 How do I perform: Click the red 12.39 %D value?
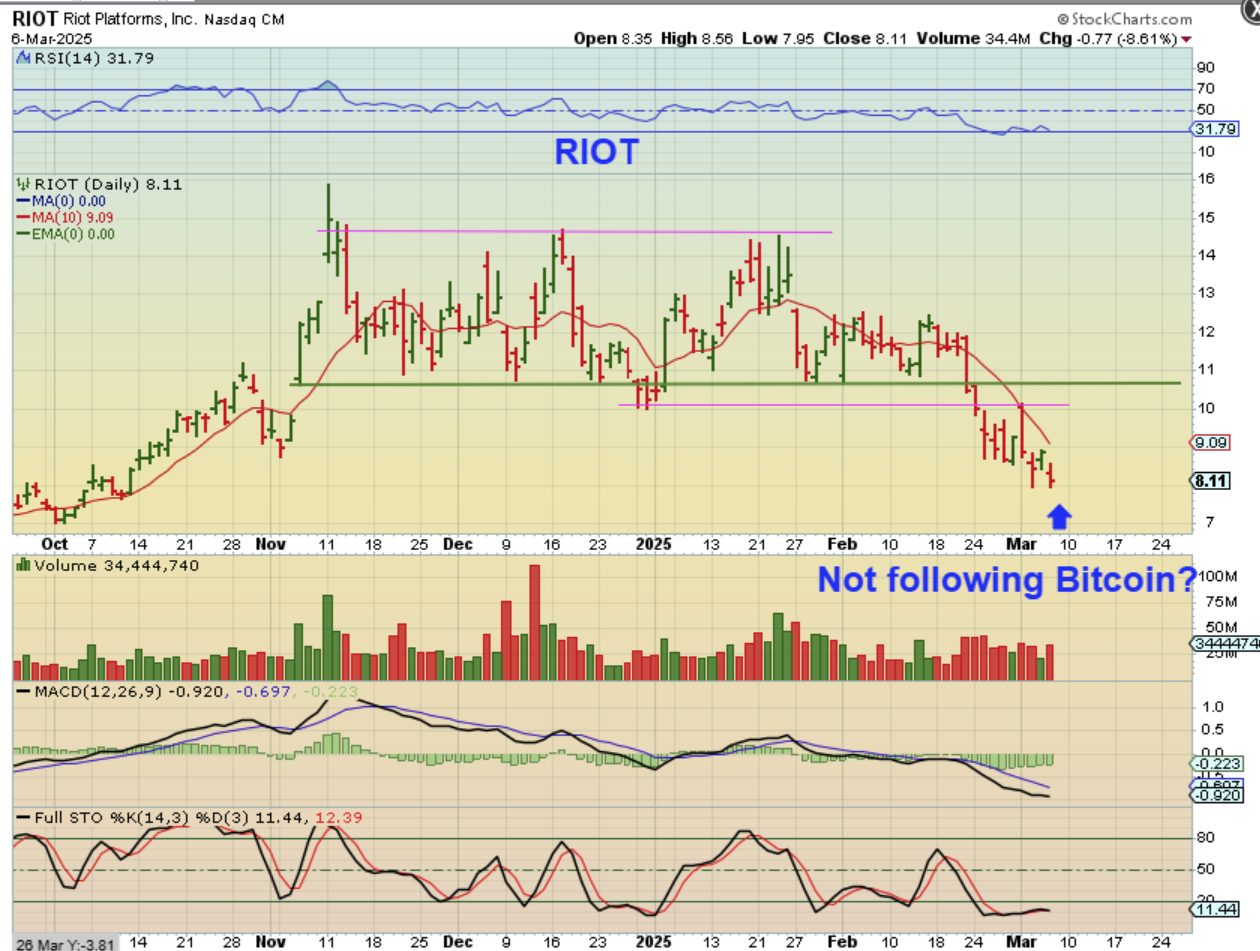338,817
